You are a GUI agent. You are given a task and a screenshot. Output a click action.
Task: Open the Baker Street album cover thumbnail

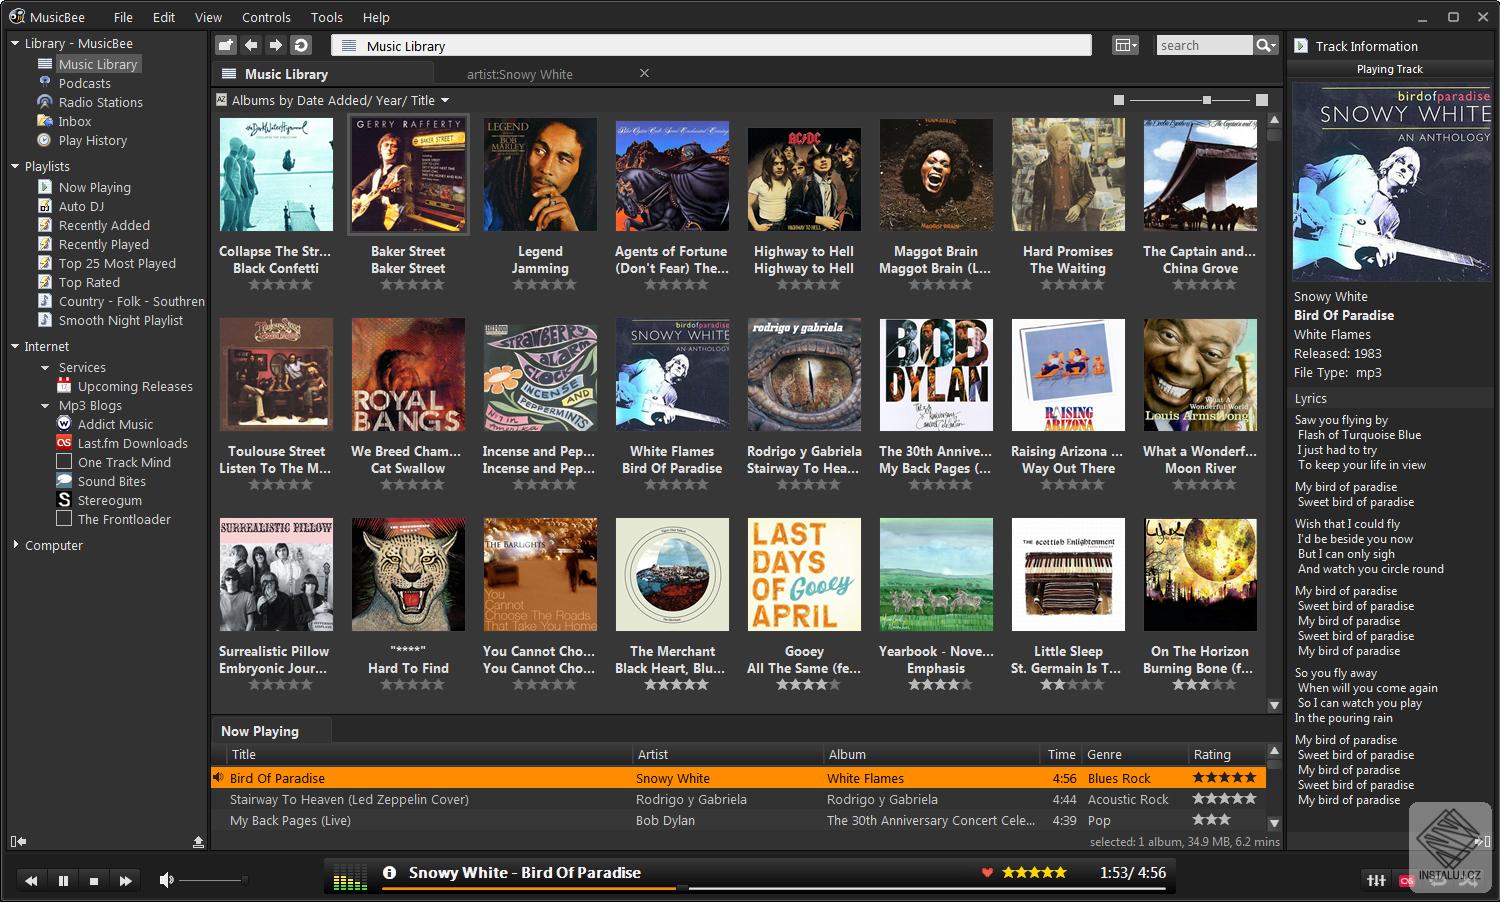pyautogui.click(x=408, y=173)
